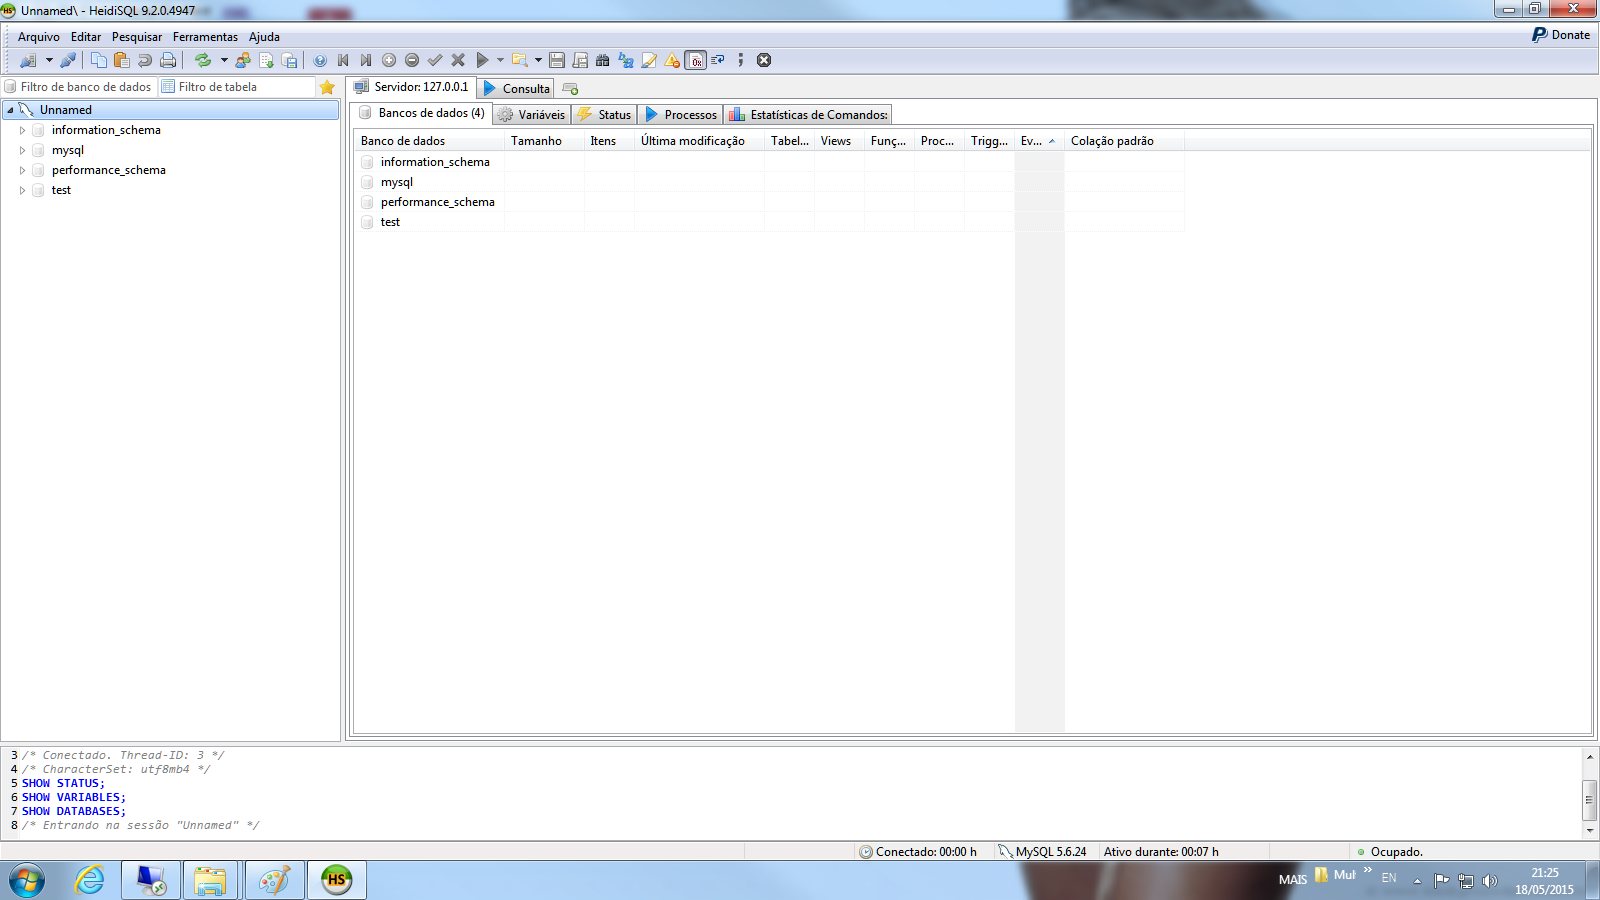
Task: Switch to the Variáveis tab
Action: pyautogui.click(x=532, y=115)
